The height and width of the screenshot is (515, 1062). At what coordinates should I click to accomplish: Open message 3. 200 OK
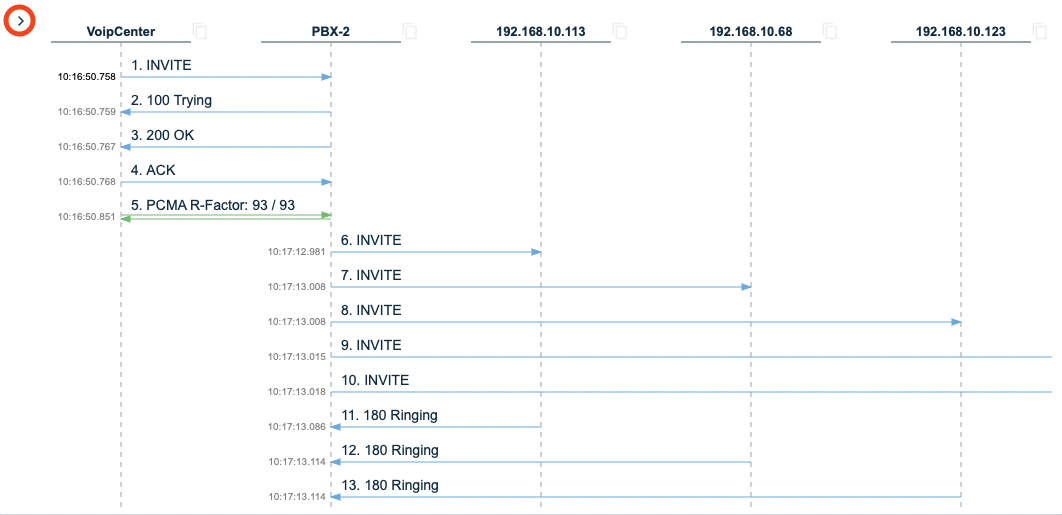[x=163, y=136]
